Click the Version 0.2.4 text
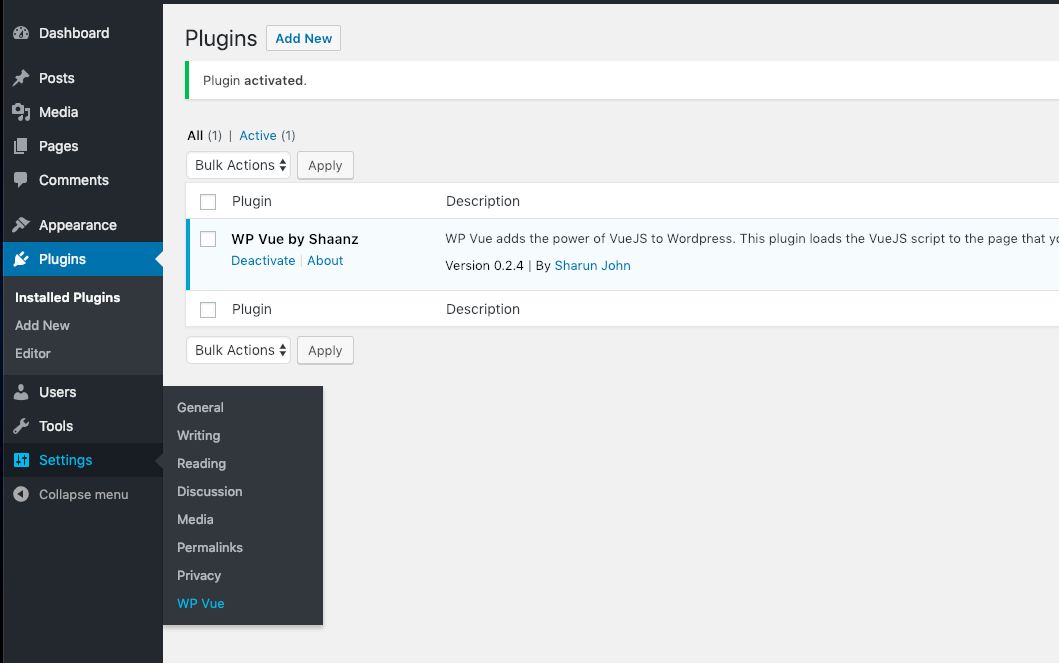 (484, 266)
